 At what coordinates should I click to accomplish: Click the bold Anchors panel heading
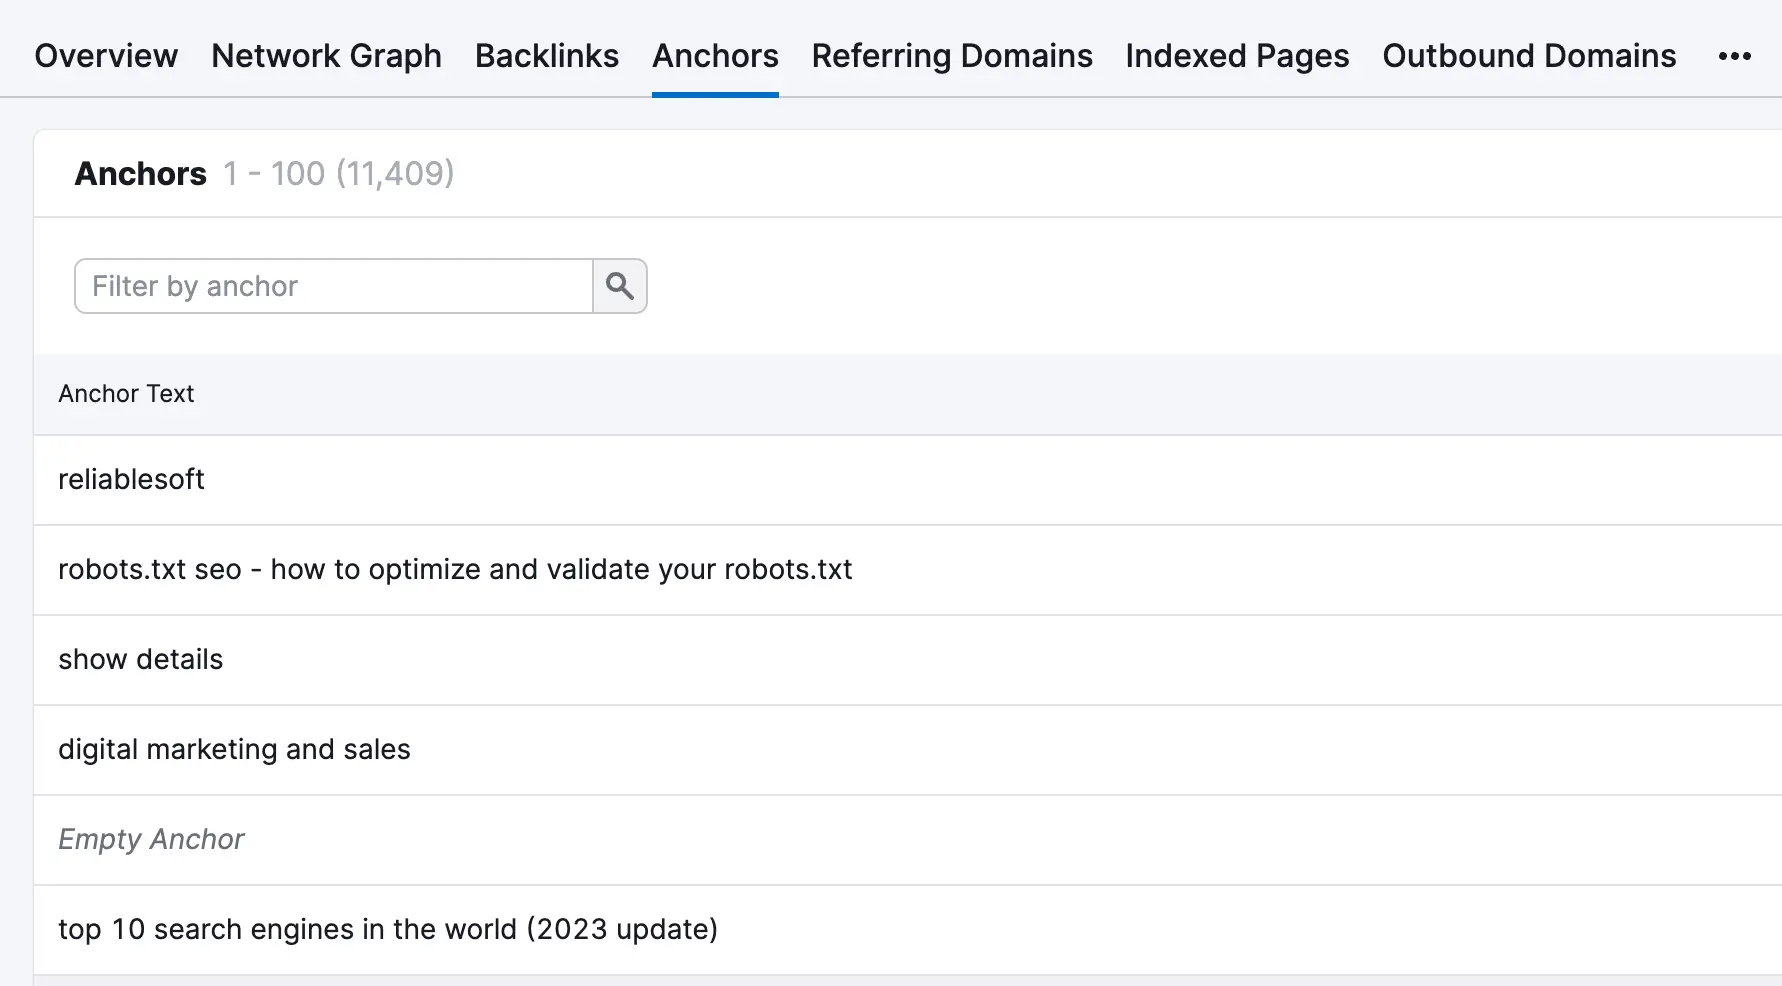click(x=141, y=174)
